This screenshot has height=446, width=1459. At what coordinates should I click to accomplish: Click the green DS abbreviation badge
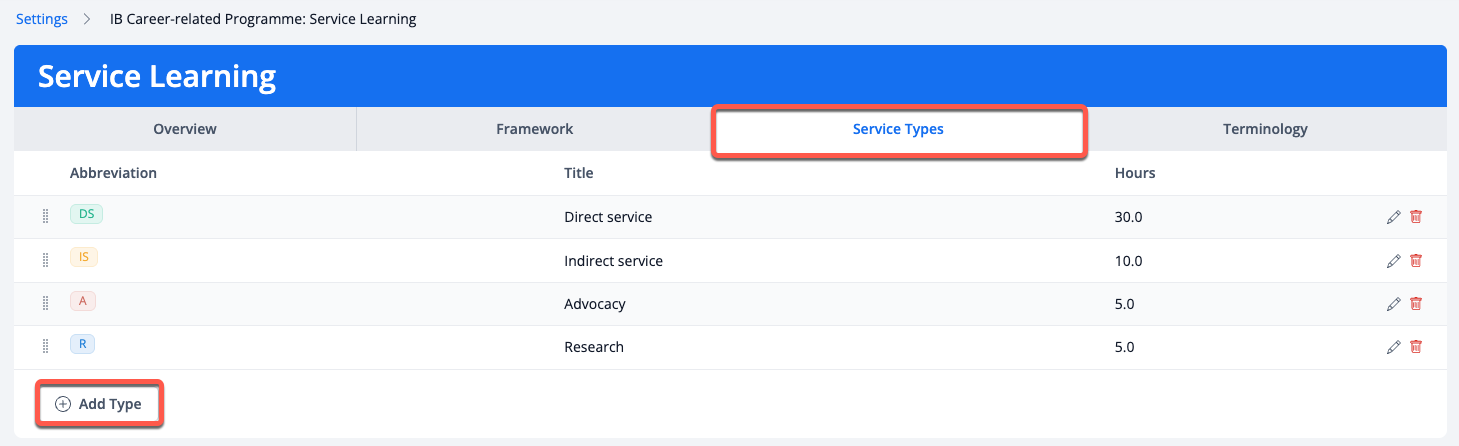click(x=86, y=213)
